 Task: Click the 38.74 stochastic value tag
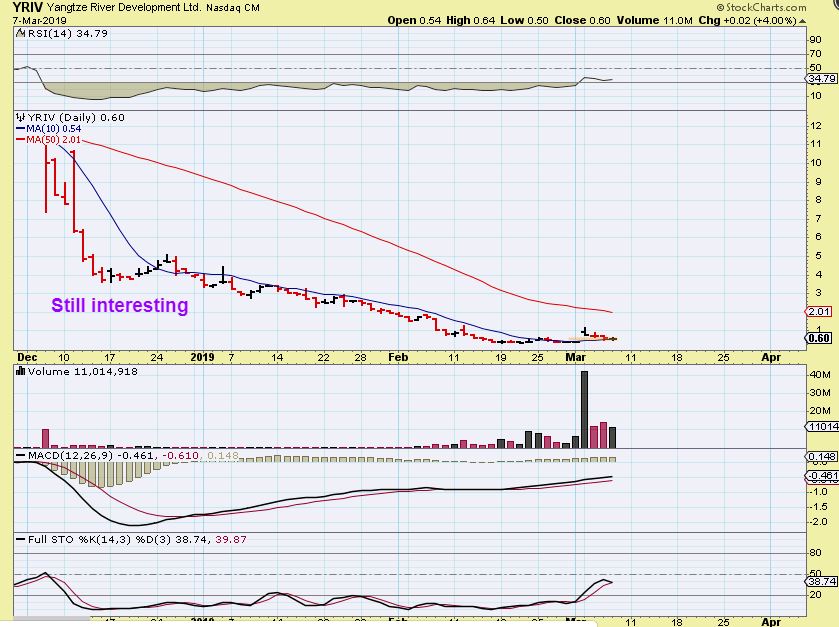tap(822, 581)
